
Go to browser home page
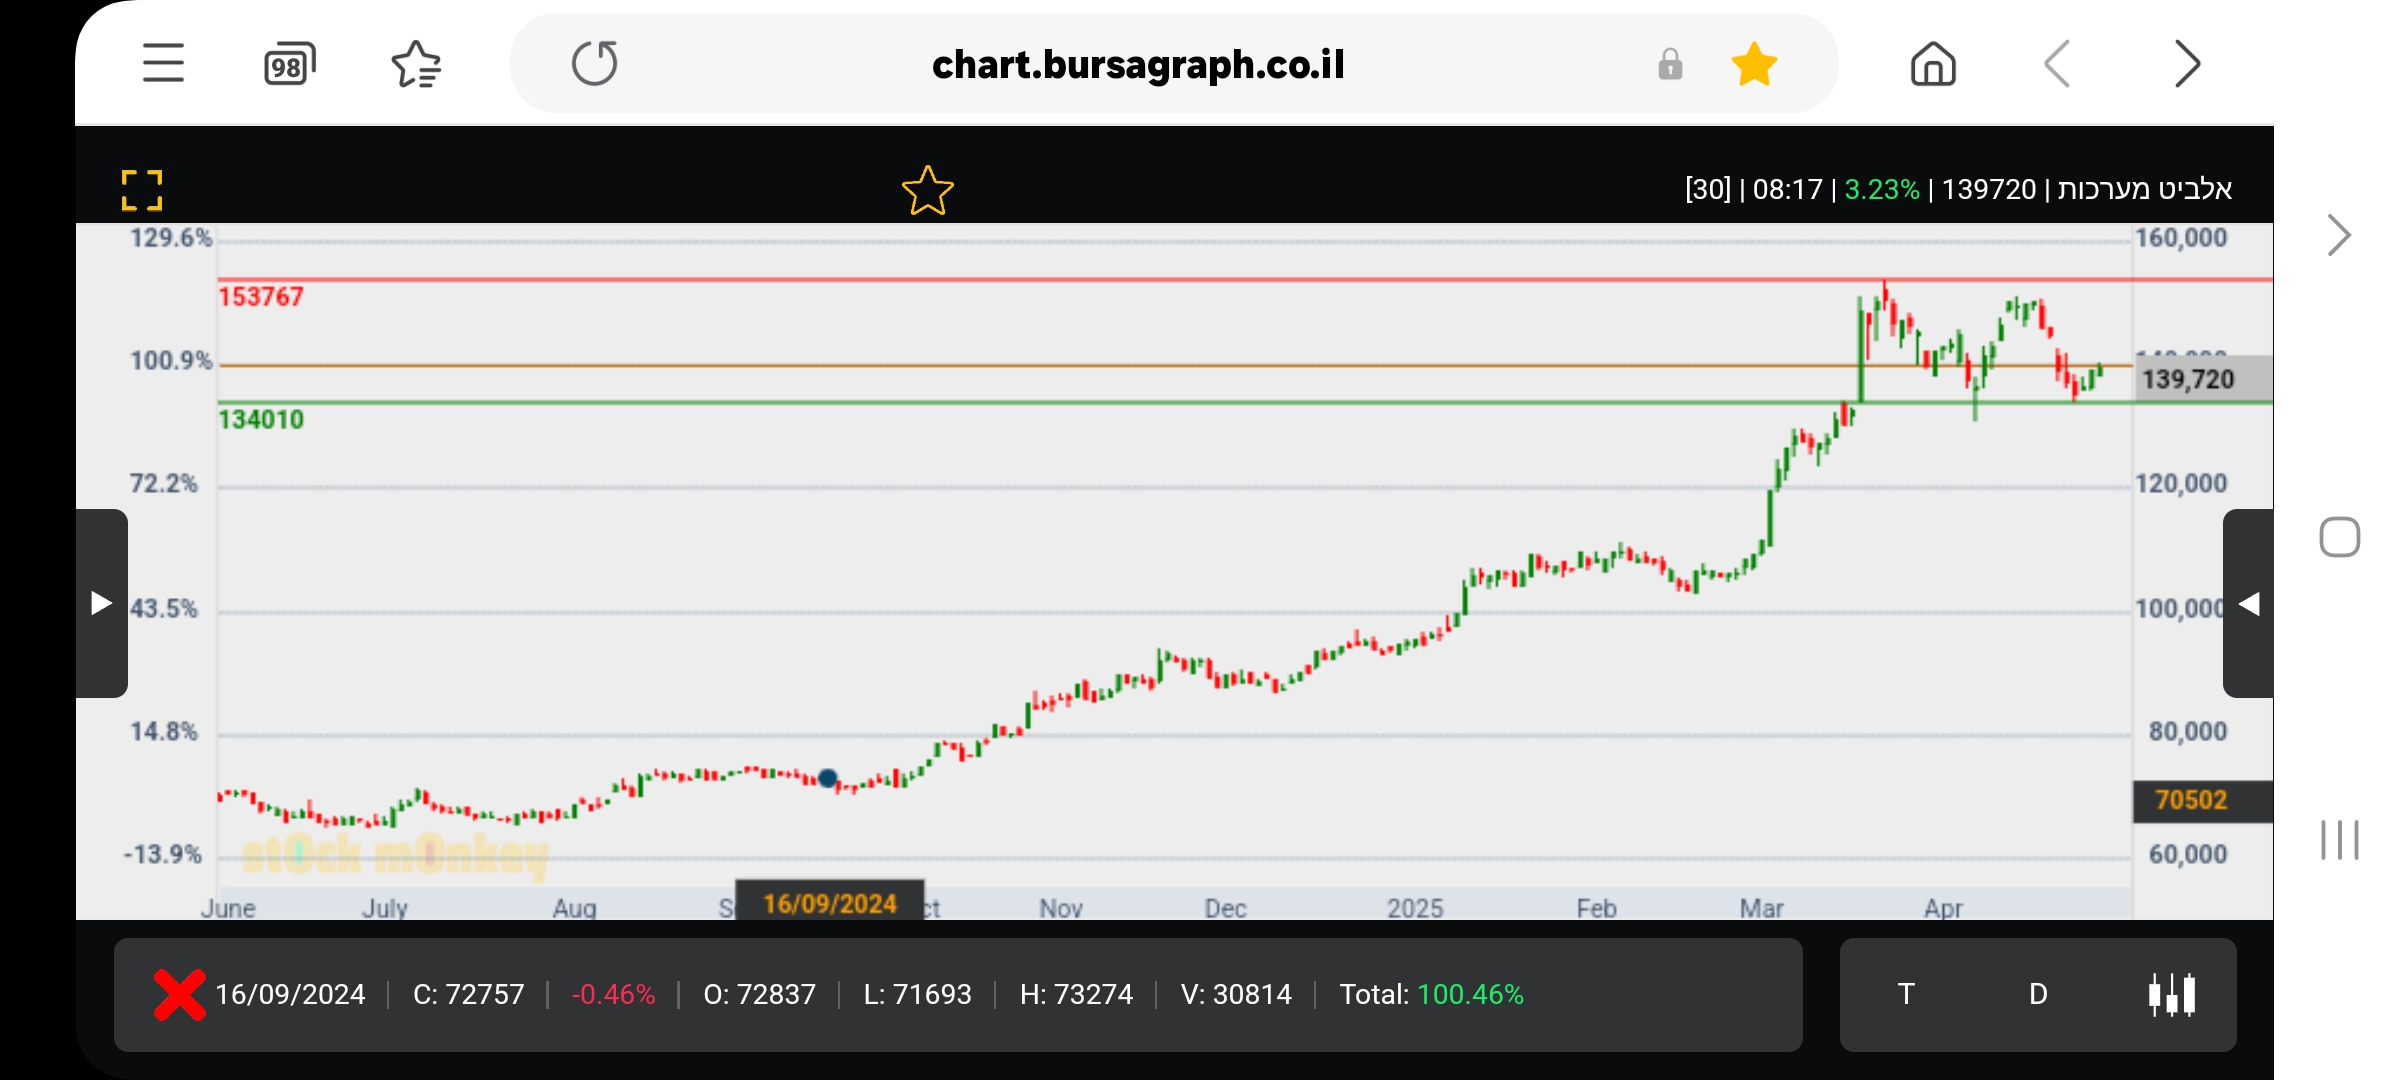coord(1932,65)
